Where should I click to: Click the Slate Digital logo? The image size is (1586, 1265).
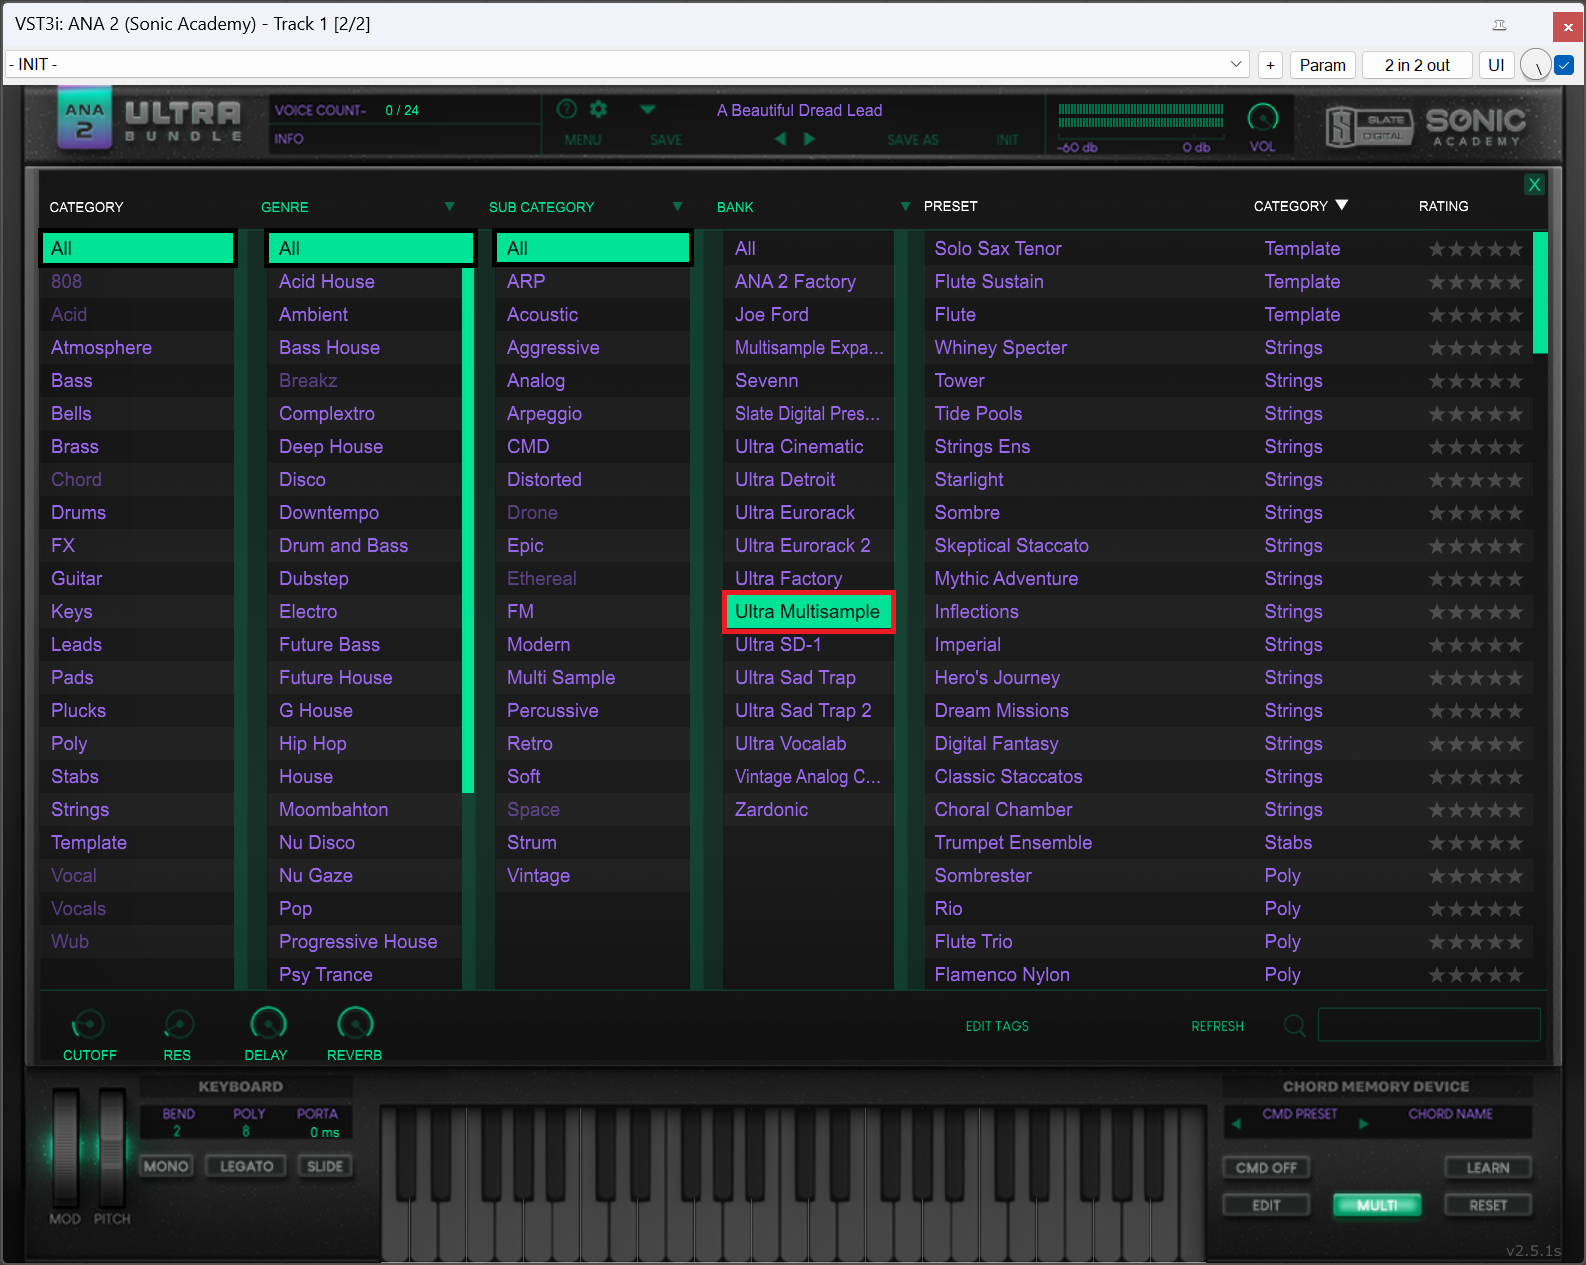tap(1368, 127)
